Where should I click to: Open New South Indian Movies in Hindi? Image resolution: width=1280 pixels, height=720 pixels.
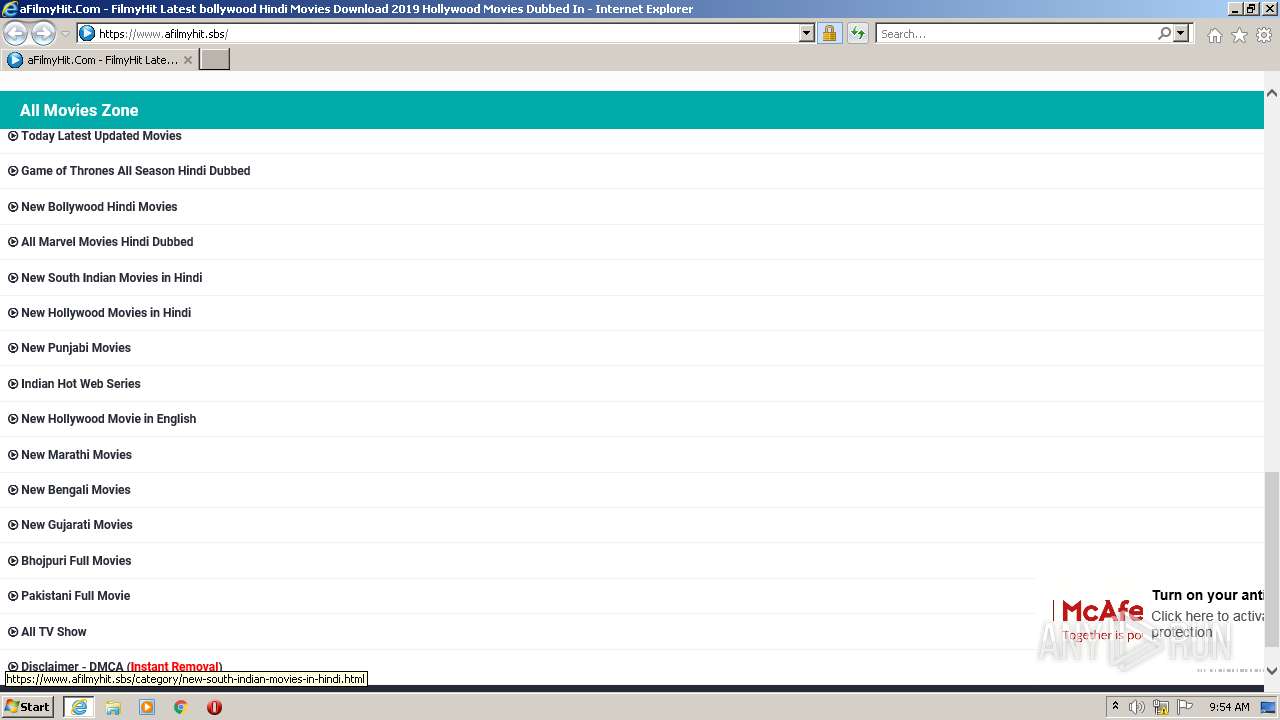111,278
